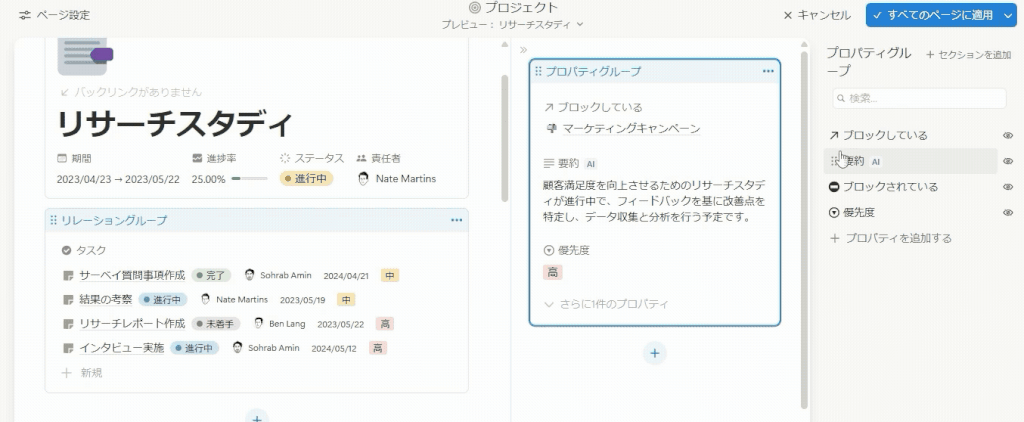Image resolution: width=1024 pixels, height=422 pixels.
Task: Click the plus icon beside 新規
Action: click(x=66, y=373)
